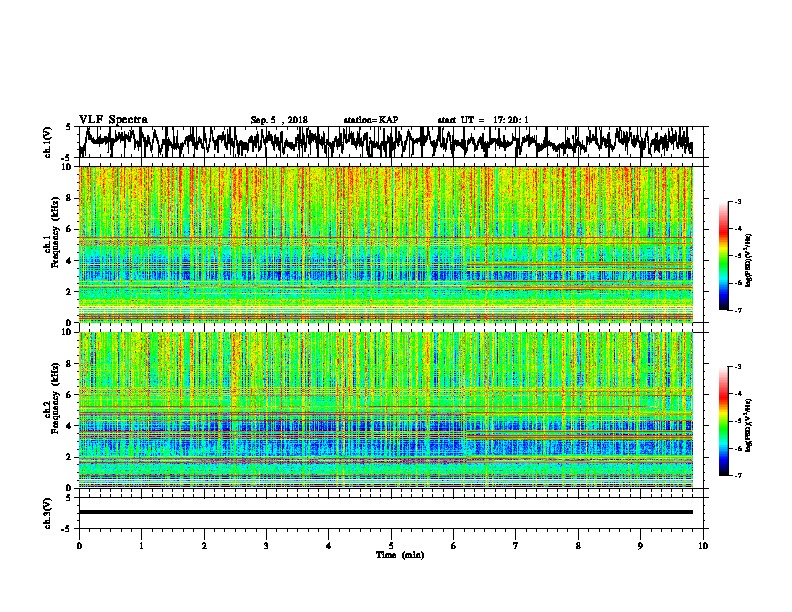The image size is (792, 612).
Task: Select the date text "Sep. 5 , 2018"
Action: click(279, 120)
